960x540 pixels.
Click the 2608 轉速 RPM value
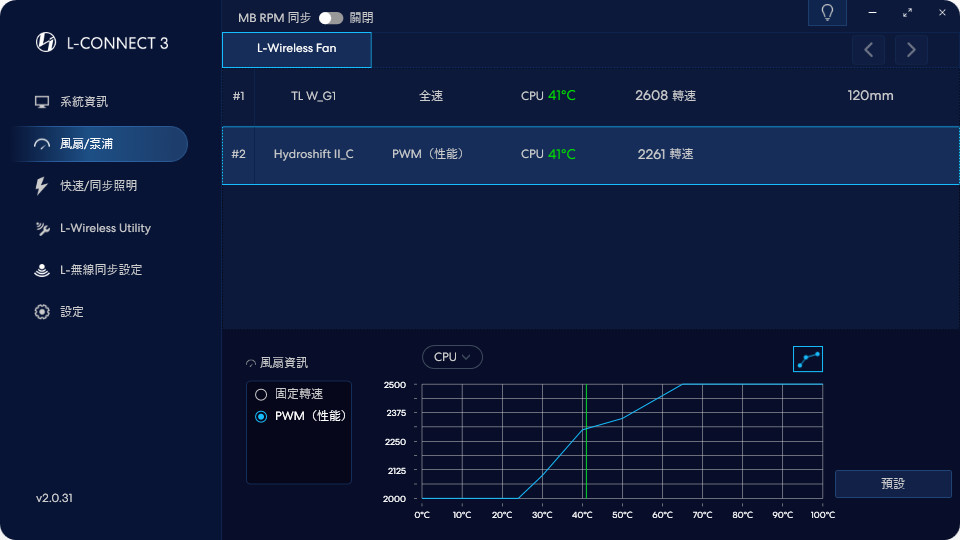(x=666, y=96)
